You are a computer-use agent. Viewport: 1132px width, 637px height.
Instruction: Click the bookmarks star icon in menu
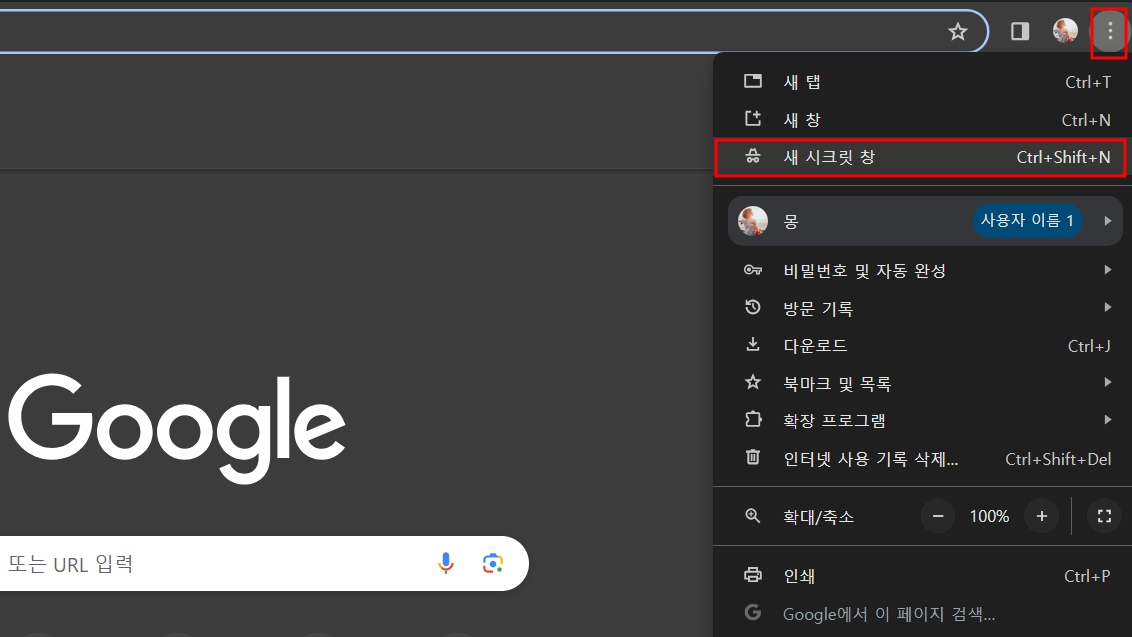(x=753, y=382)
